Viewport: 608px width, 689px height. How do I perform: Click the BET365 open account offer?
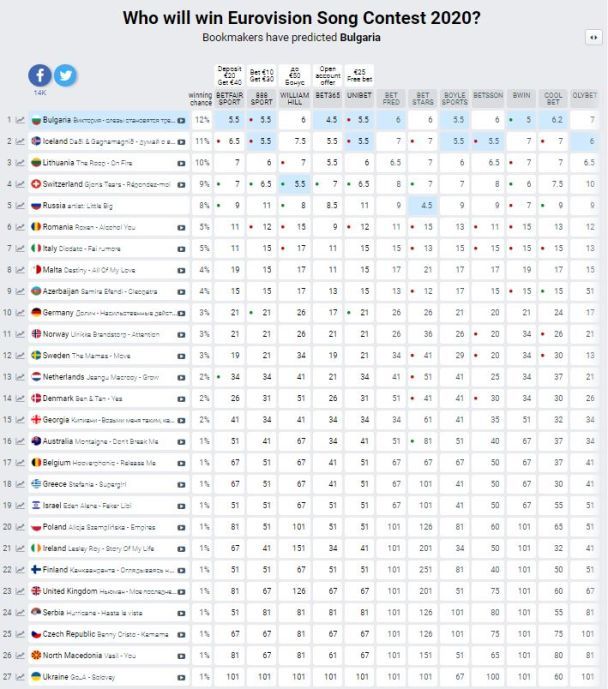pos(328,76)
